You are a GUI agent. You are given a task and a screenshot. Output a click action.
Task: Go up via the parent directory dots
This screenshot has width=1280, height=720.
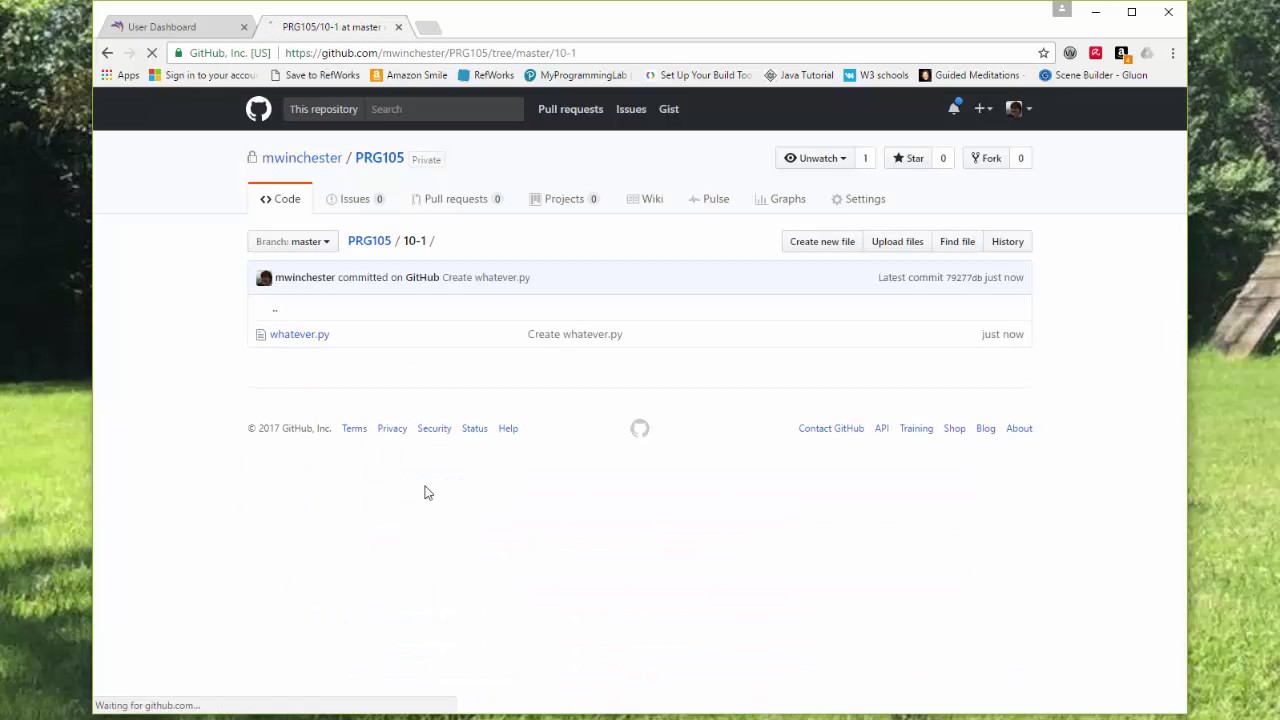274,309
